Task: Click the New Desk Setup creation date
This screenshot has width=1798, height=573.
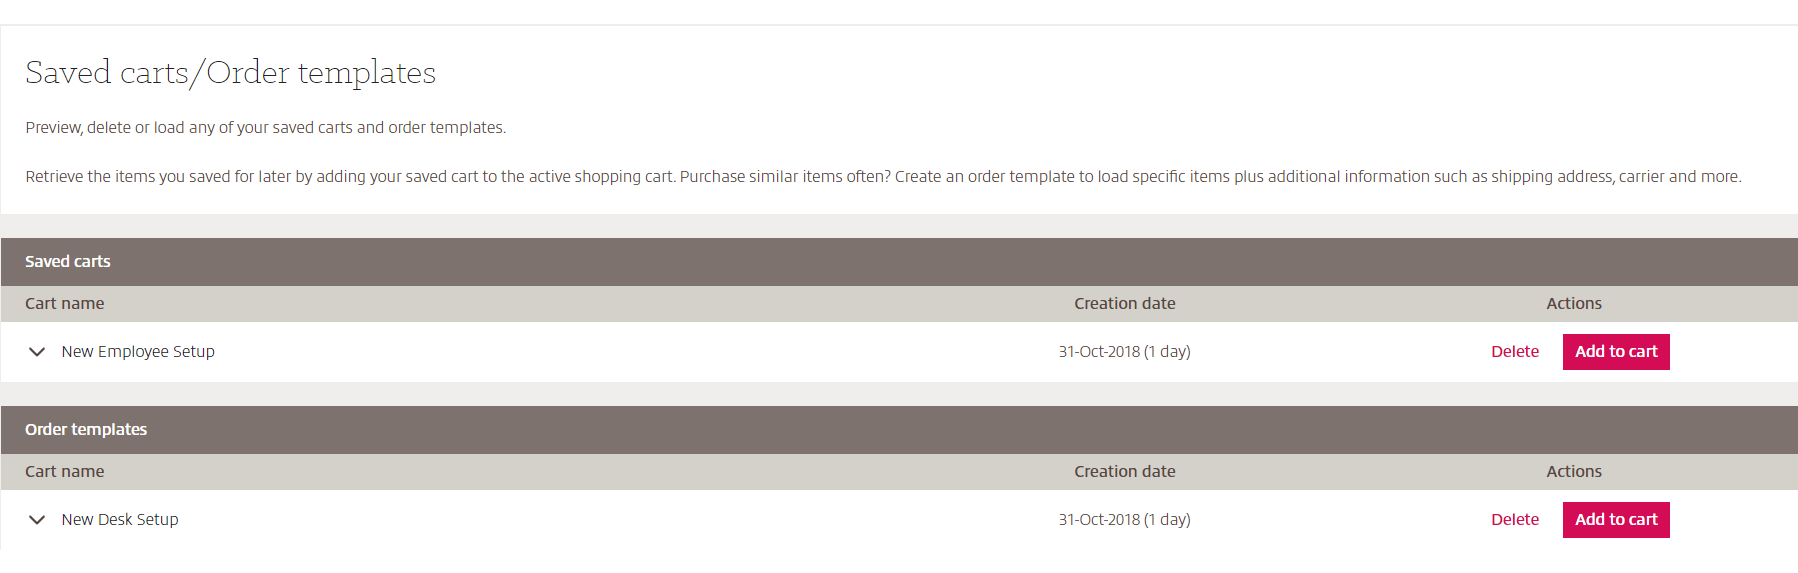Action: click(x=1124, y=520)
